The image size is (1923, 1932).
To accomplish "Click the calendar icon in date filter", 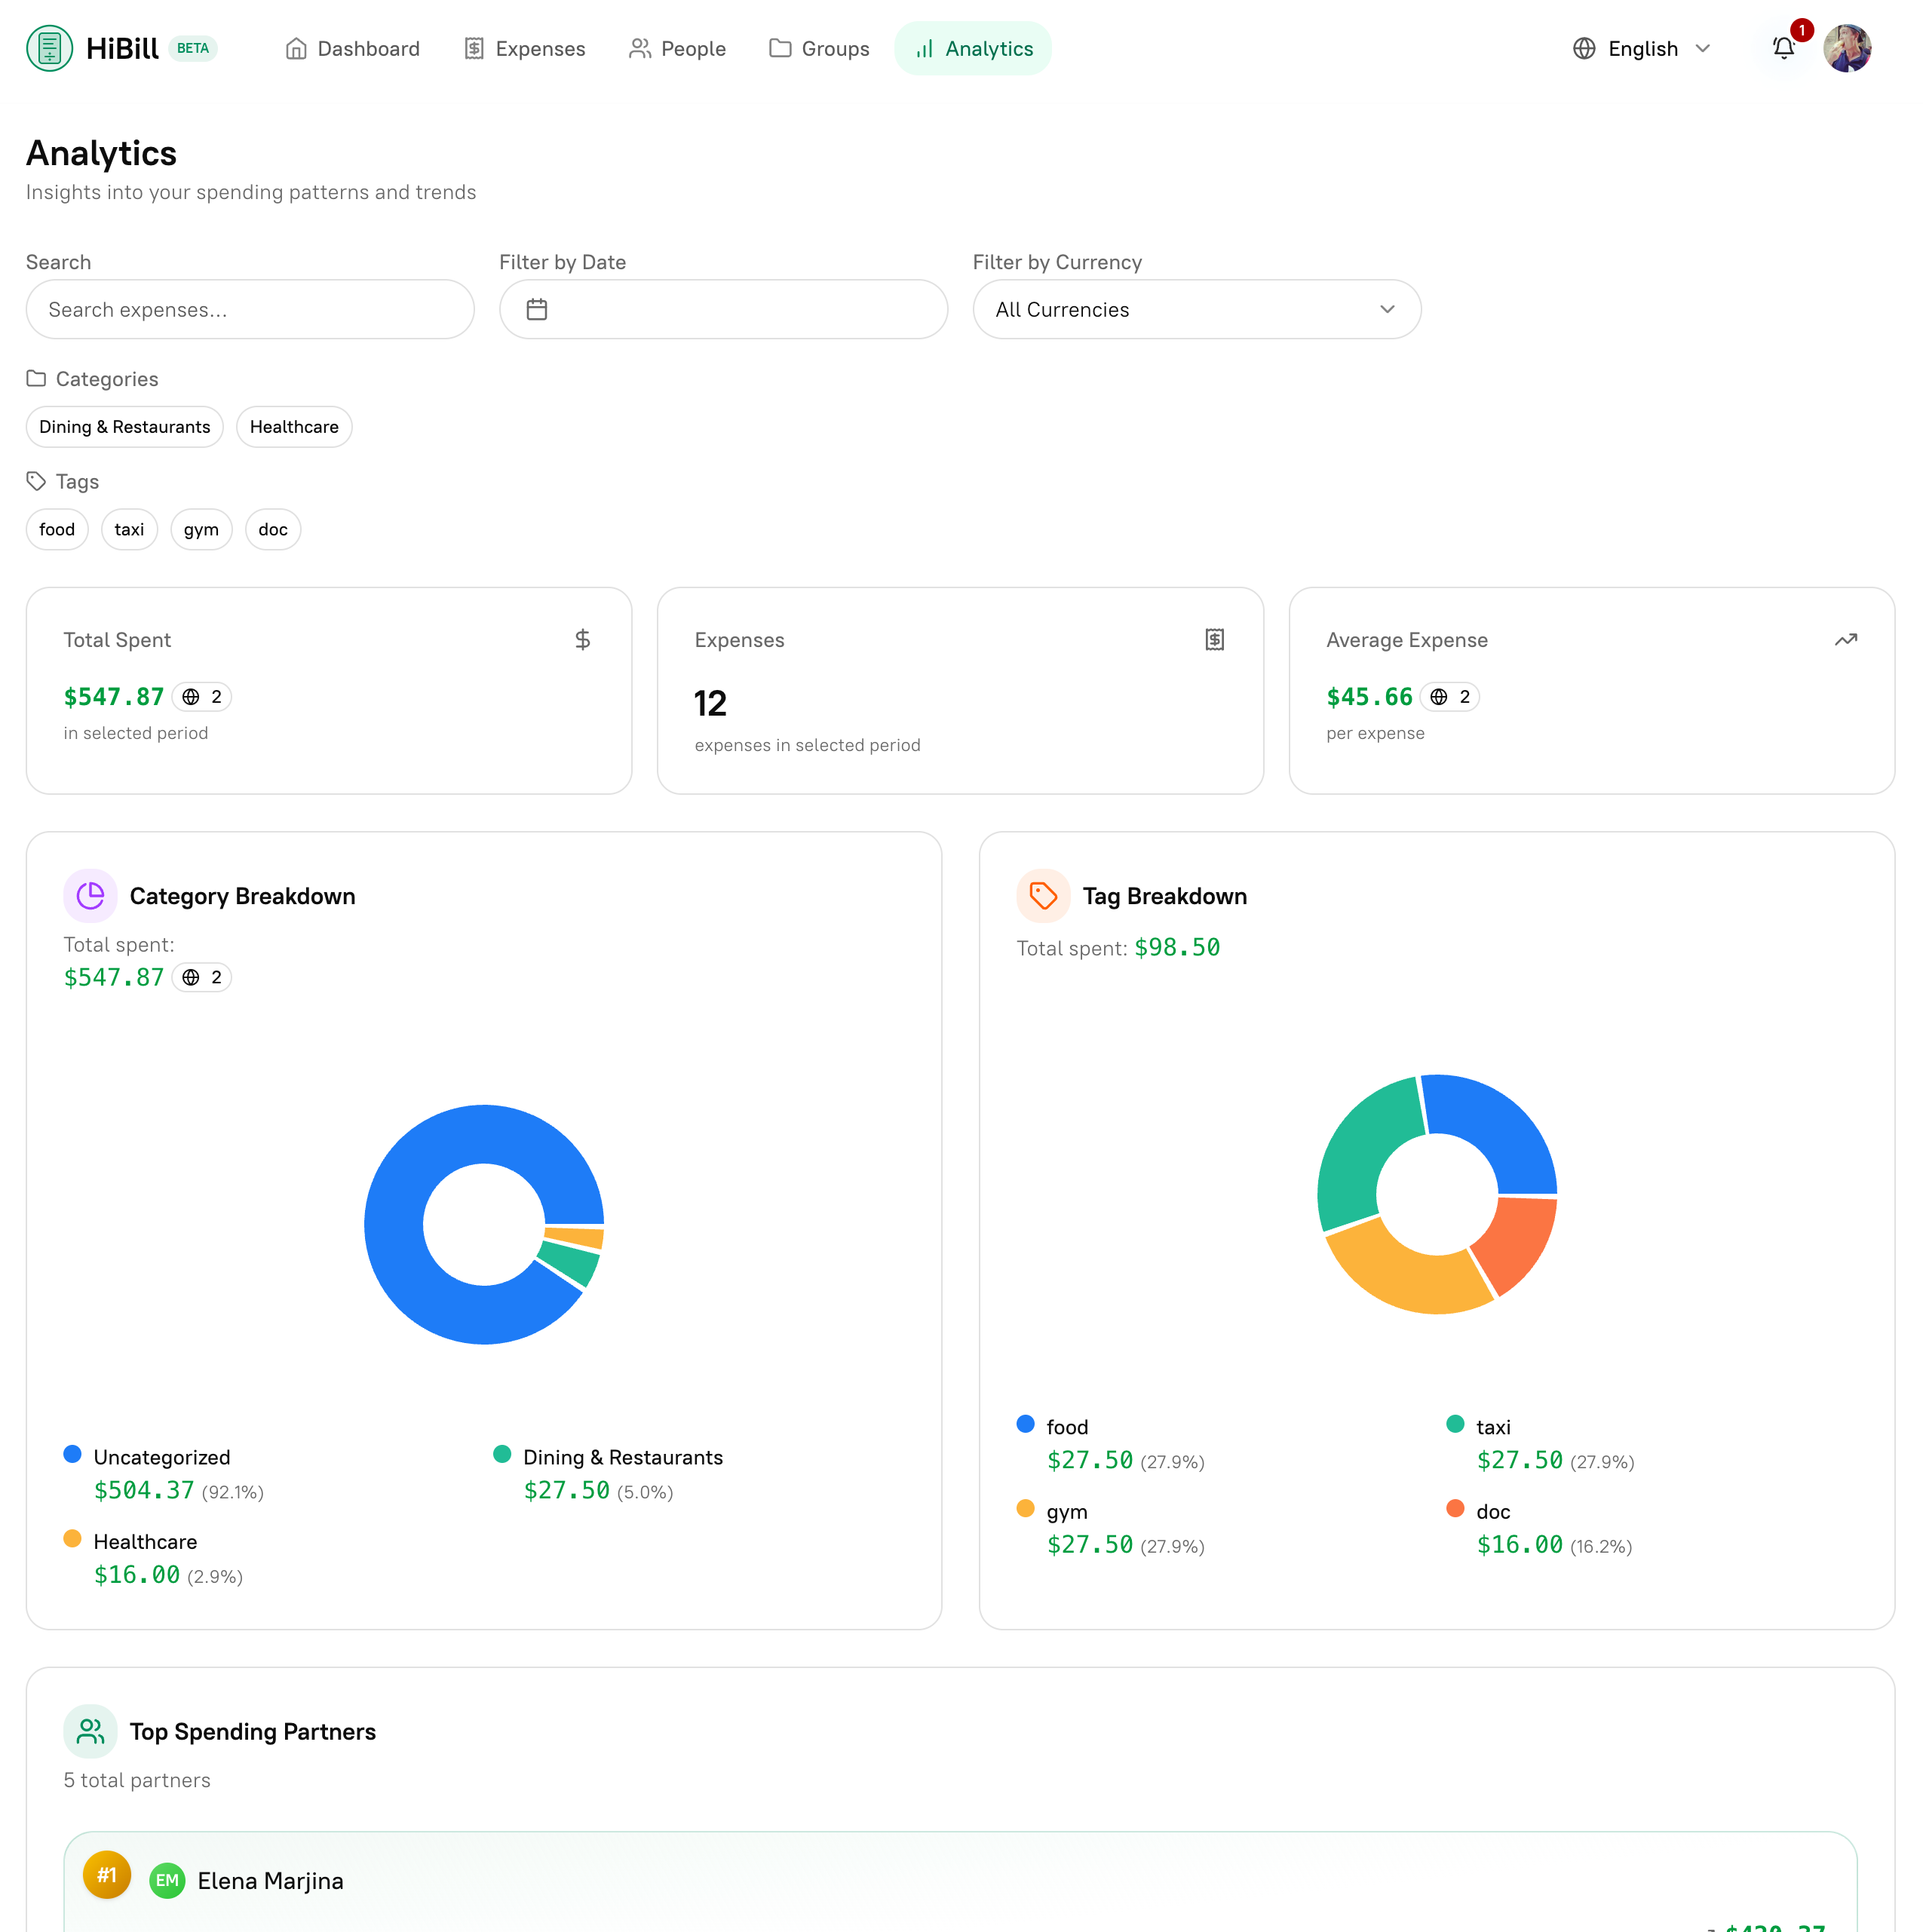I will tap(538, 309).
